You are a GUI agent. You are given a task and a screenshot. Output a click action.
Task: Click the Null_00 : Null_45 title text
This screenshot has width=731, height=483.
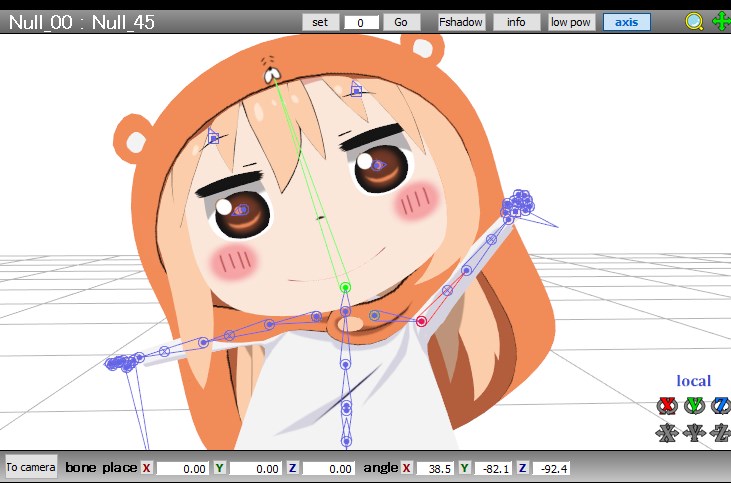point(82,22)
